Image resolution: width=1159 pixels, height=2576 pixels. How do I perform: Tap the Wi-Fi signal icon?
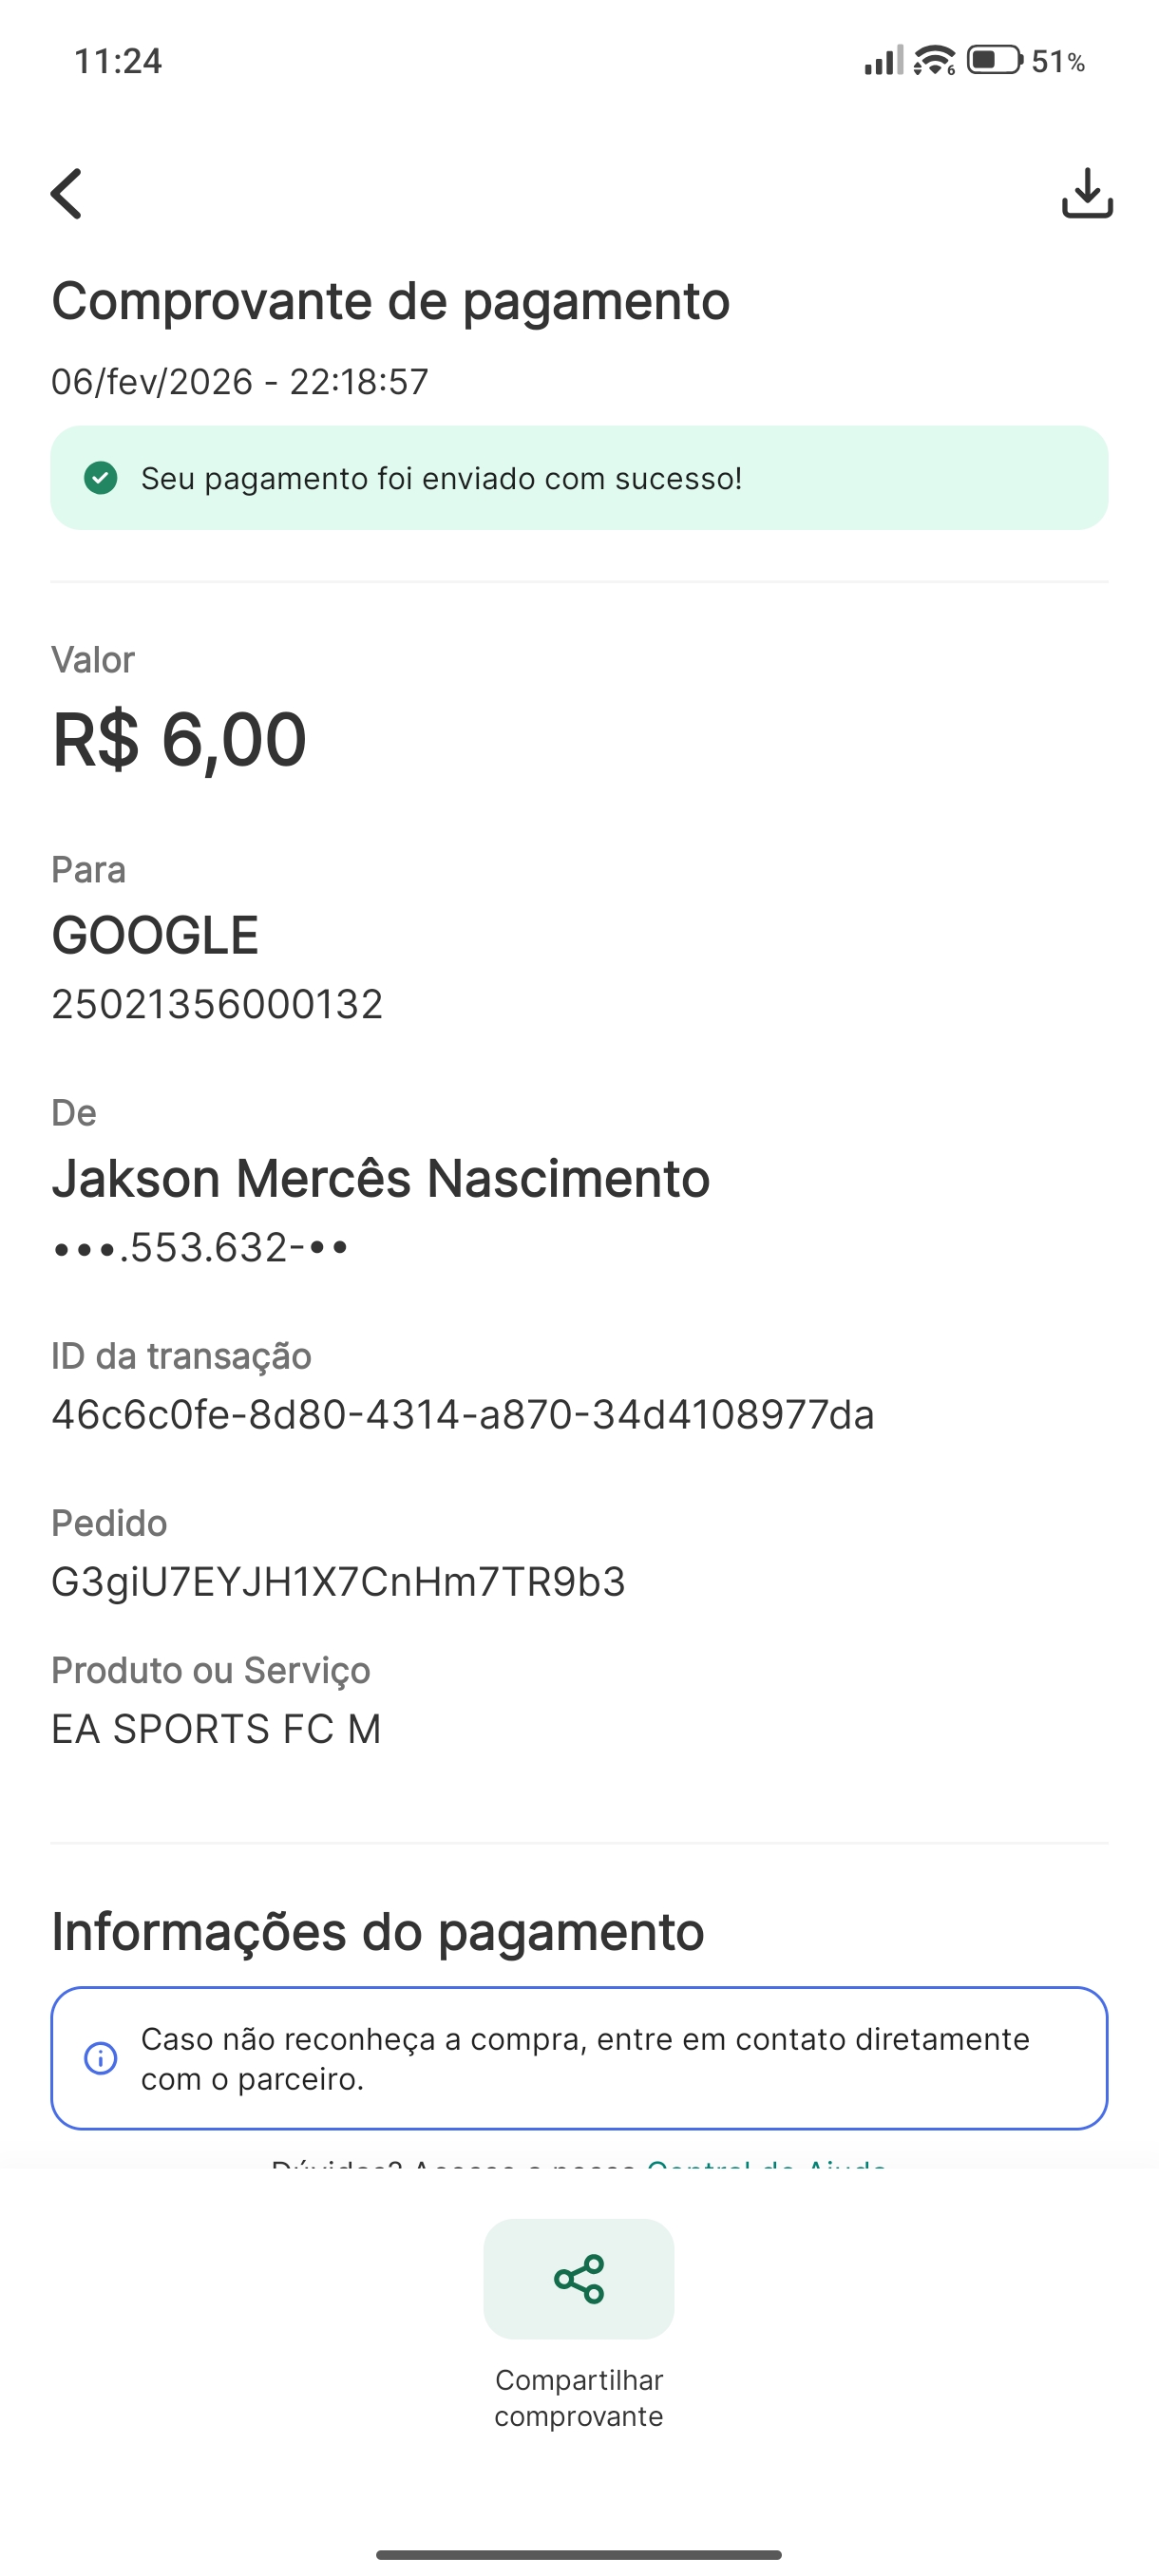tap(934, 61)
